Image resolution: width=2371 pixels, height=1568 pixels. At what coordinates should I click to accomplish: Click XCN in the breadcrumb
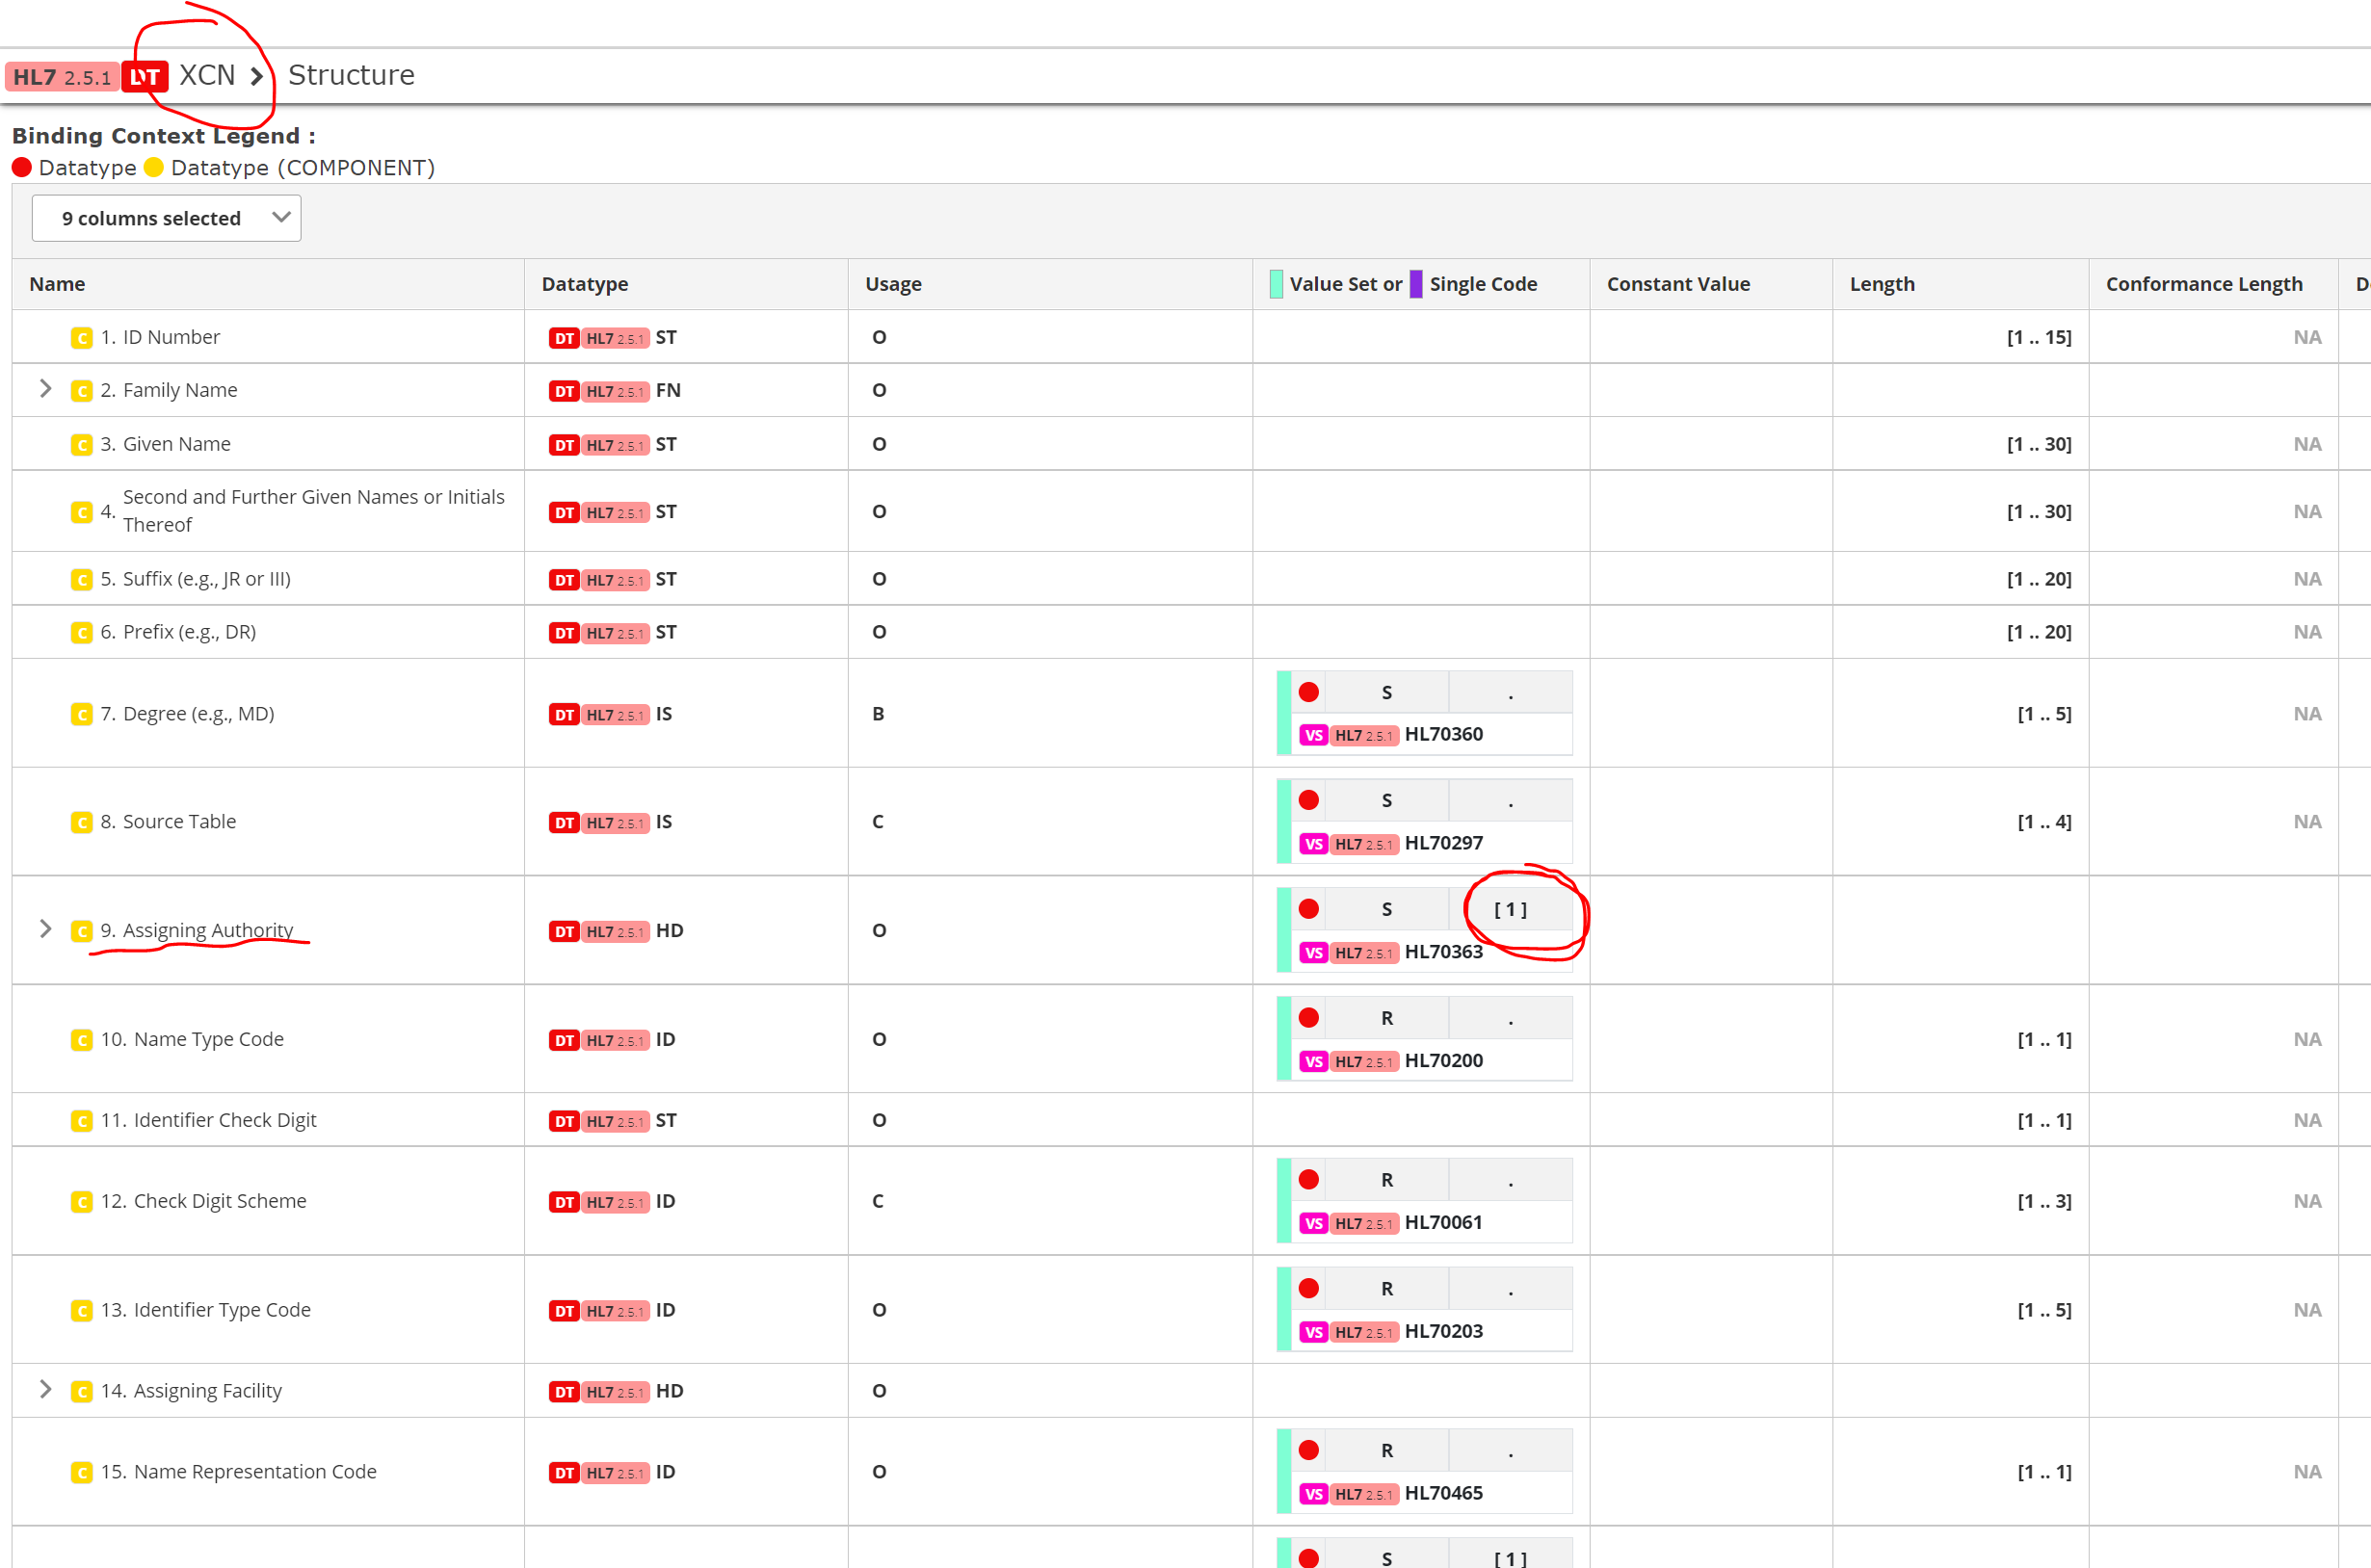(207, 74)
